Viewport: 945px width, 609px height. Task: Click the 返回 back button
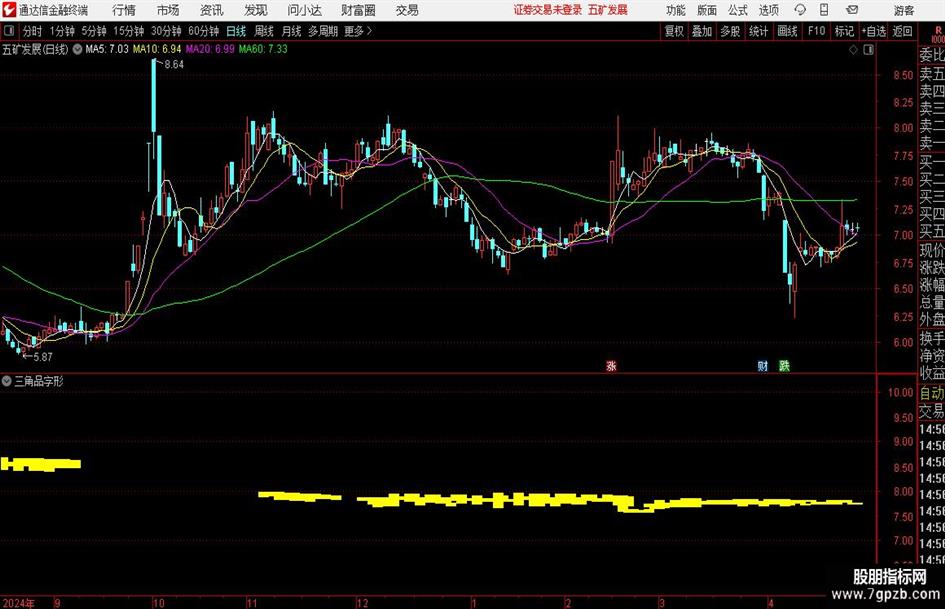902,31
